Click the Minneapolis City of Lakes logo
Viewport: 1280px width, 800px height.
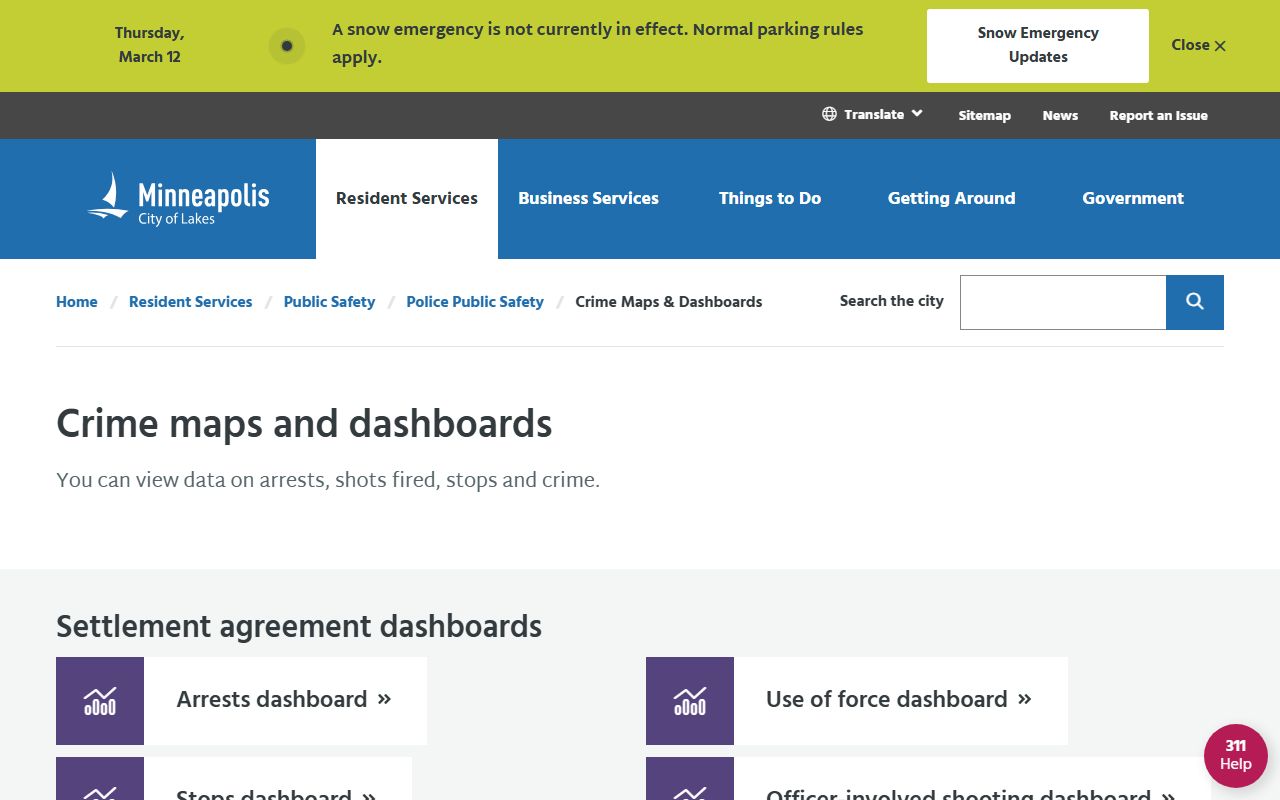pyautogui.click(x=178, y=199)
